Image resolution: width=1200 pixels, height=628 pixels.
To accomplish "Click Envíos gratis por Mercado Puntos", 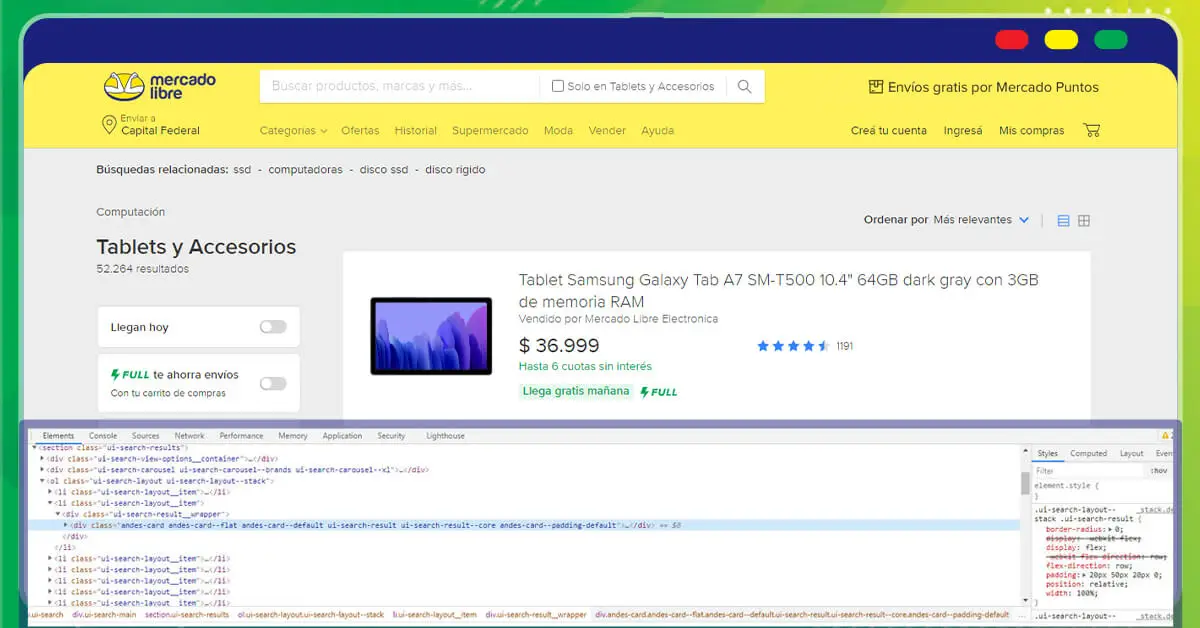I will click(x=993, y=87).
